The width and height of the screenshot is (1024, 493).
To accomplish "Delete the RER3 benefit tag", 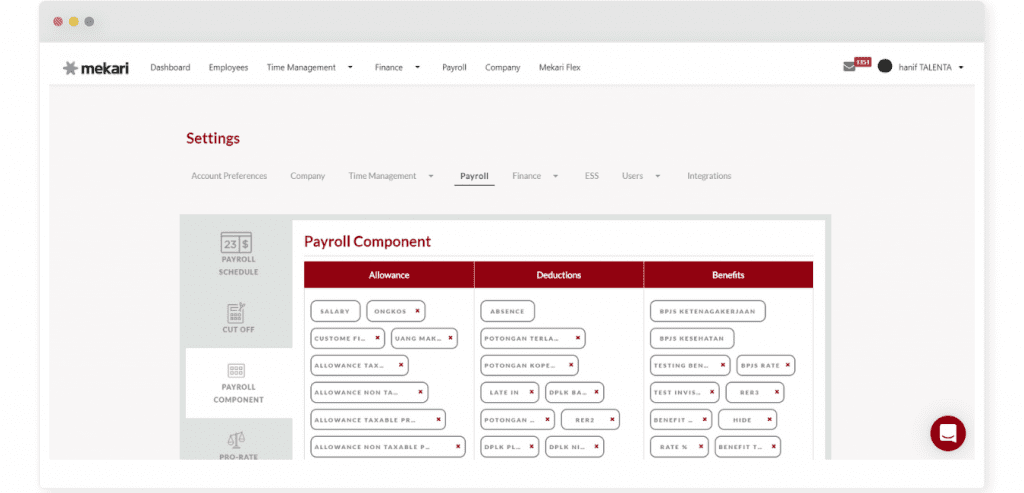I will [776, 392].
